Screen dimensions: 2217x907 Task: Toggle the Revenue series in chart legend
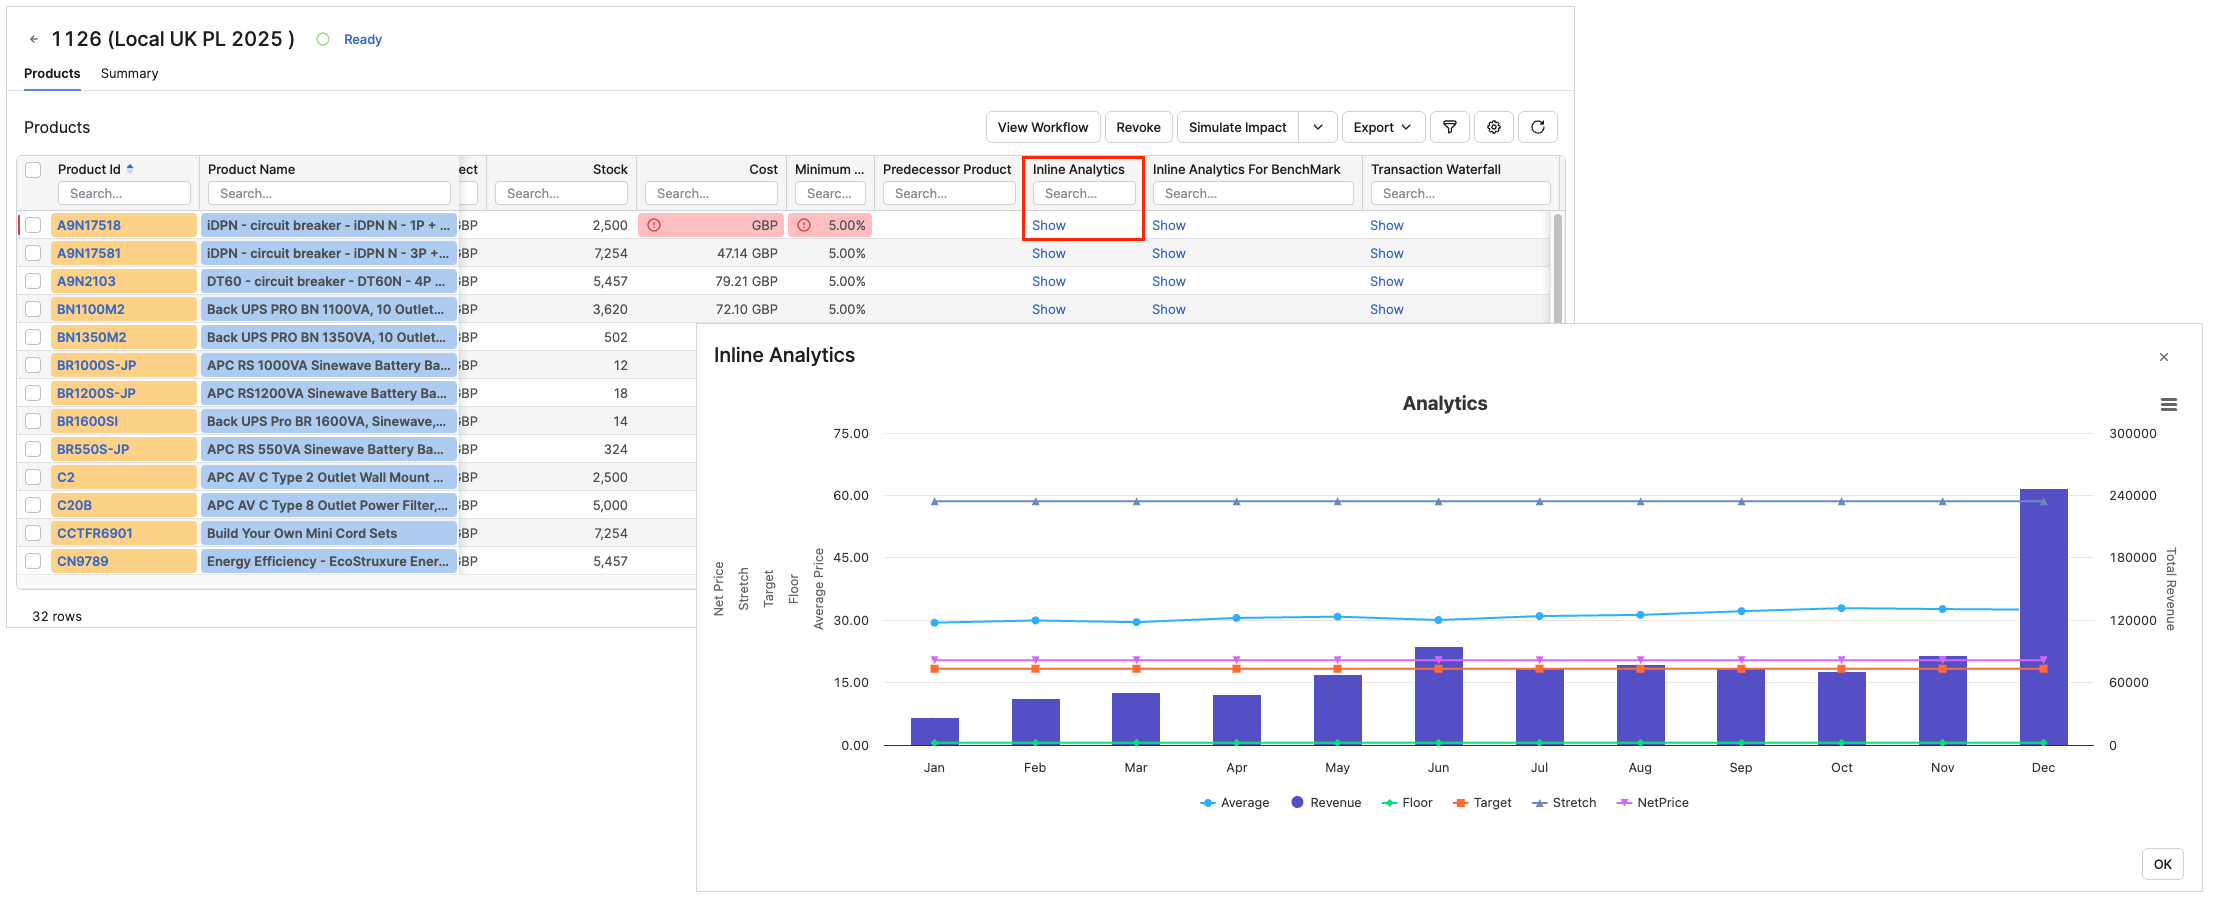tap(1326, 803)
